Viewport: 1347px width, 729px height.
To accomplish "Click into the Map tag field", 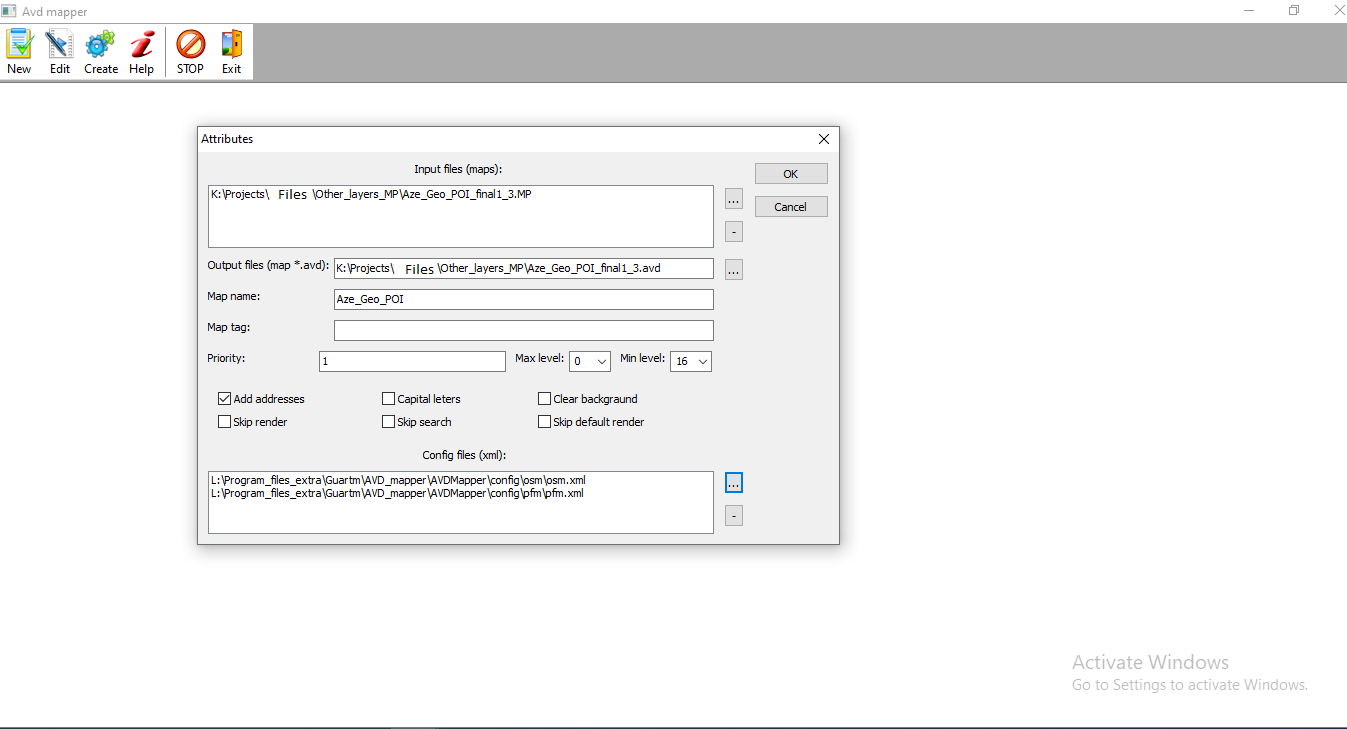I will [523, 330].
